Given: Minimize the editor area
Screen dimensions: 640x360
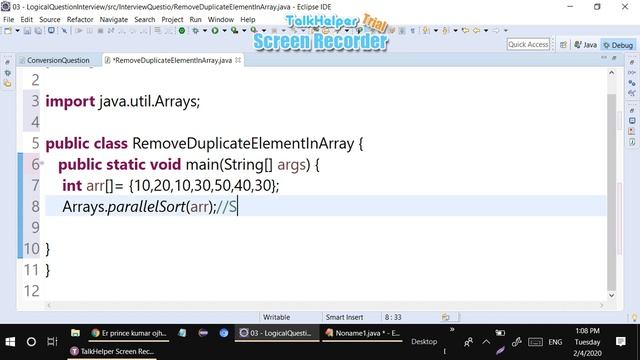Looking at the screenshot, I should 604,58.
